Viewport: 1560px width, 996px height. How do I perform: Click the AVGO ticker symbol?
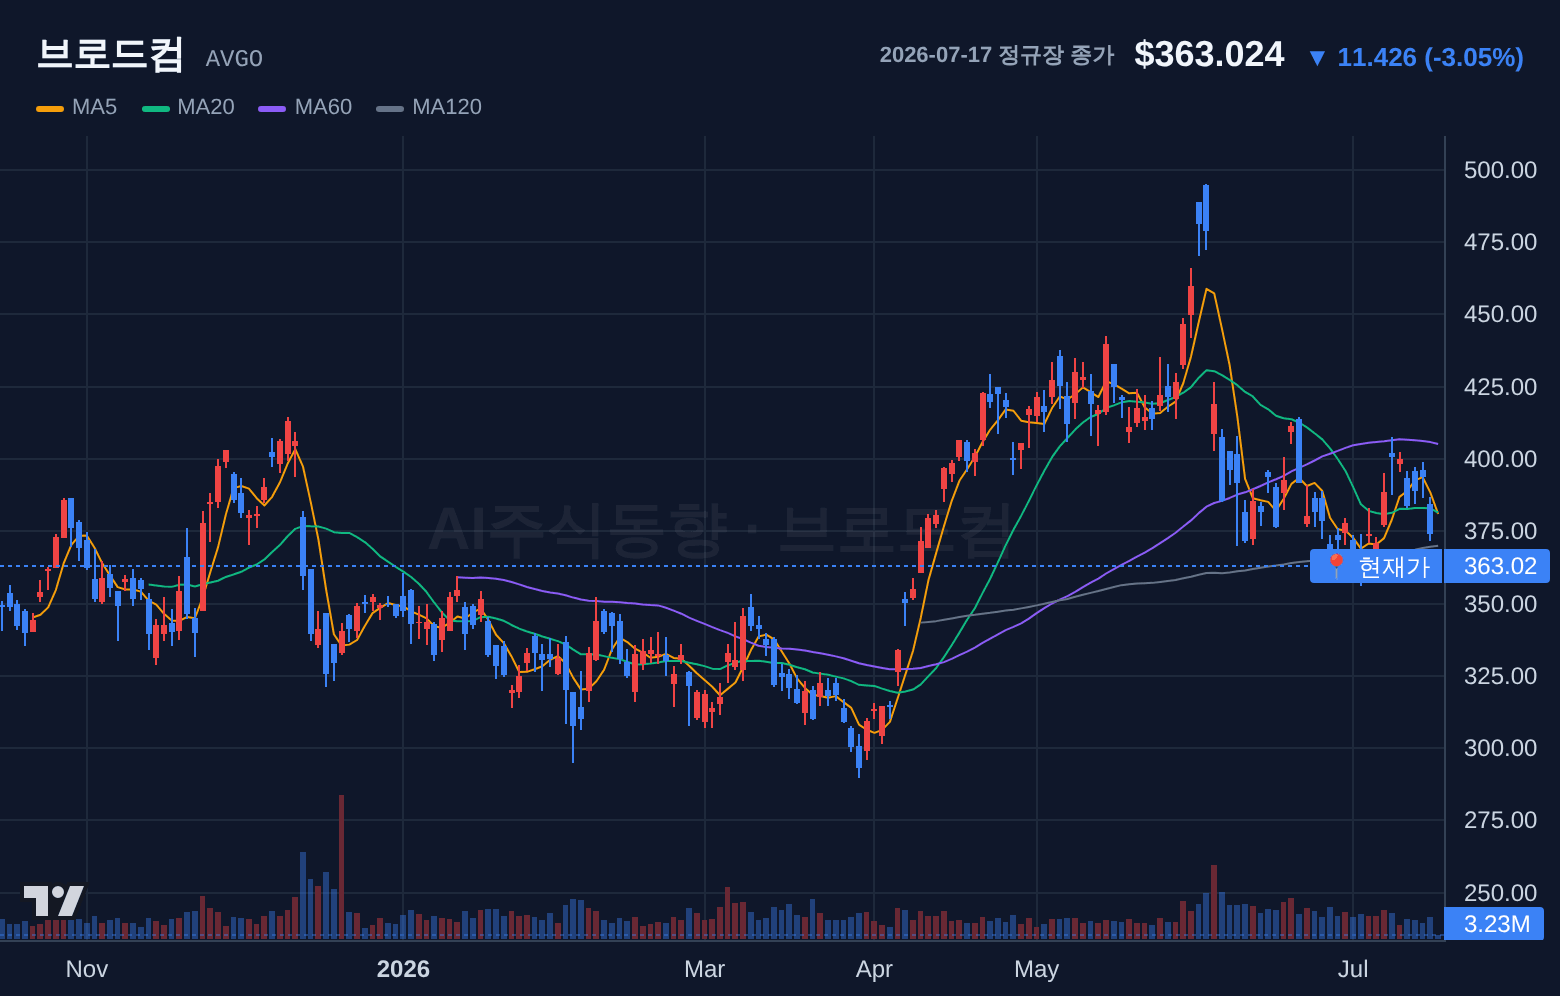tap(234, 59)
